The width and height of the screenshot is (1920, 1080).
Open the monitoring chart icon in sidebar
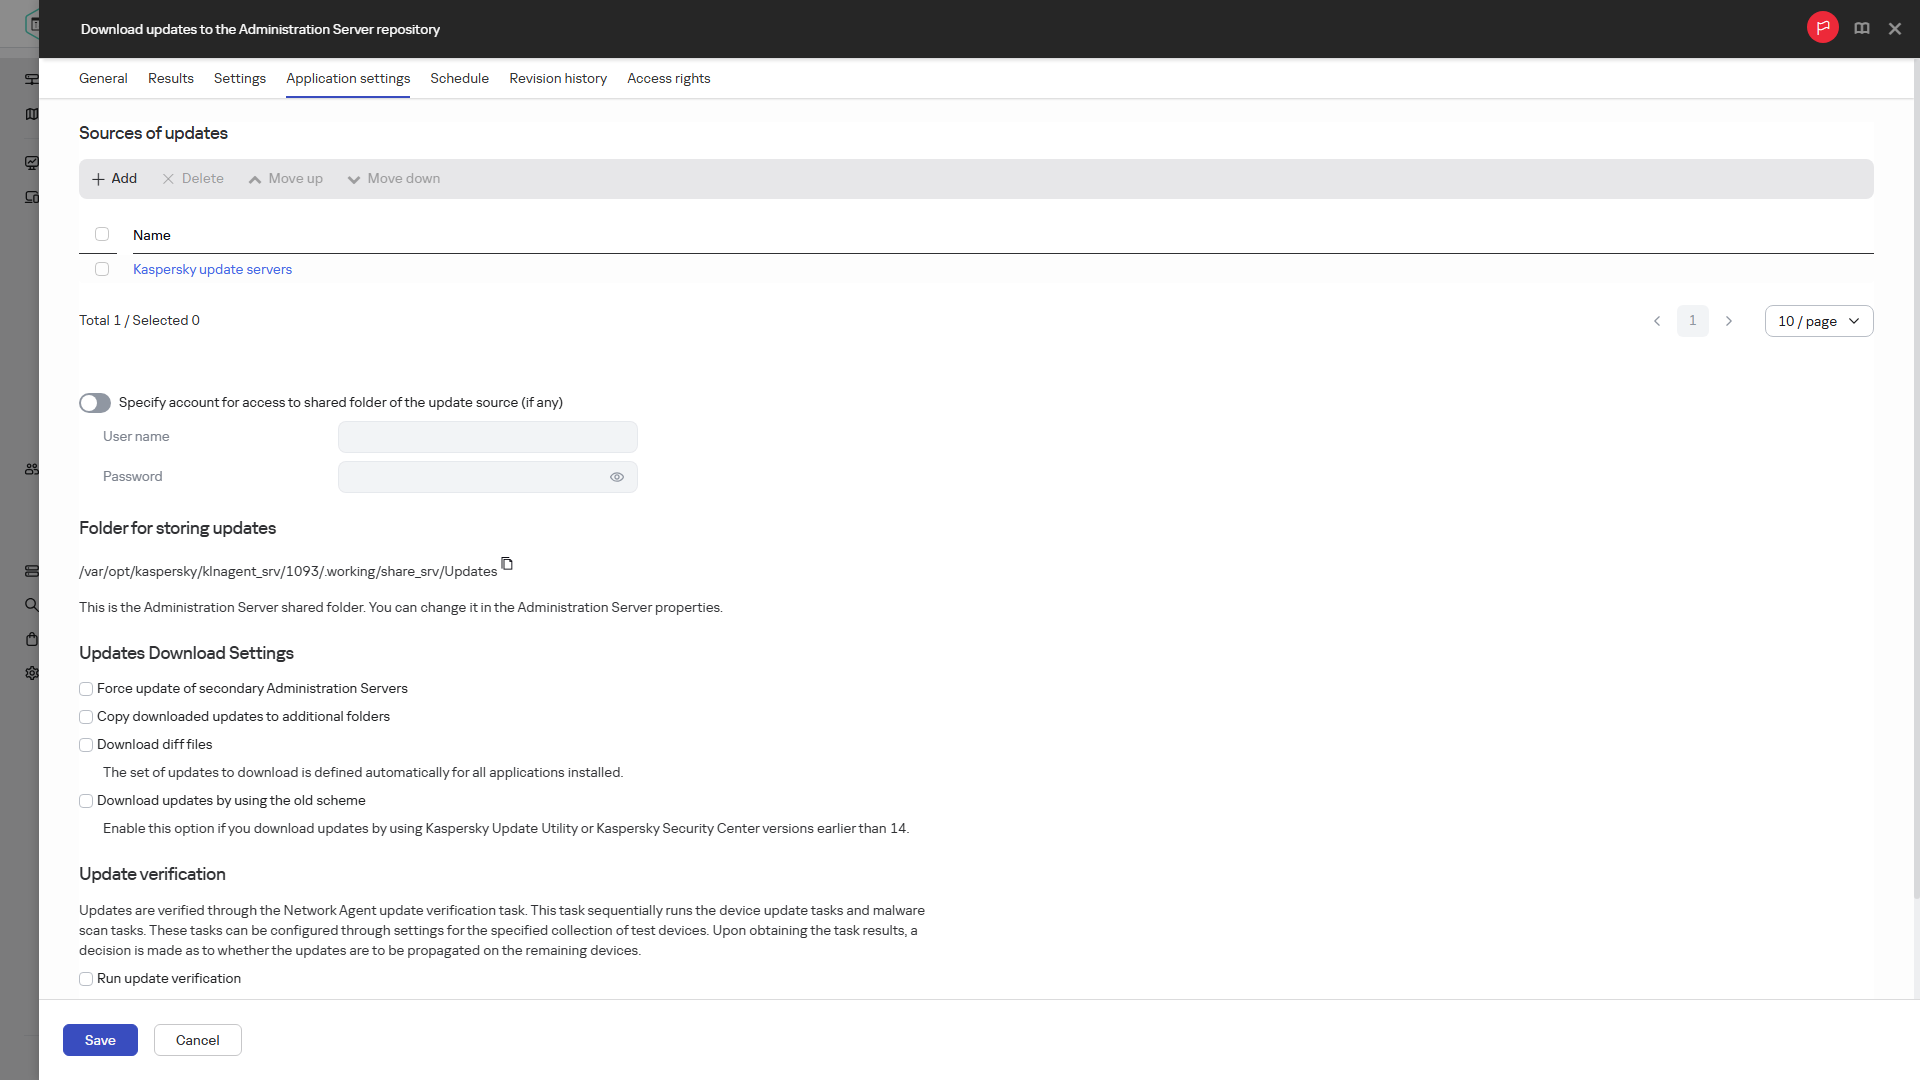pyautogui.click(x=32, y=163)
